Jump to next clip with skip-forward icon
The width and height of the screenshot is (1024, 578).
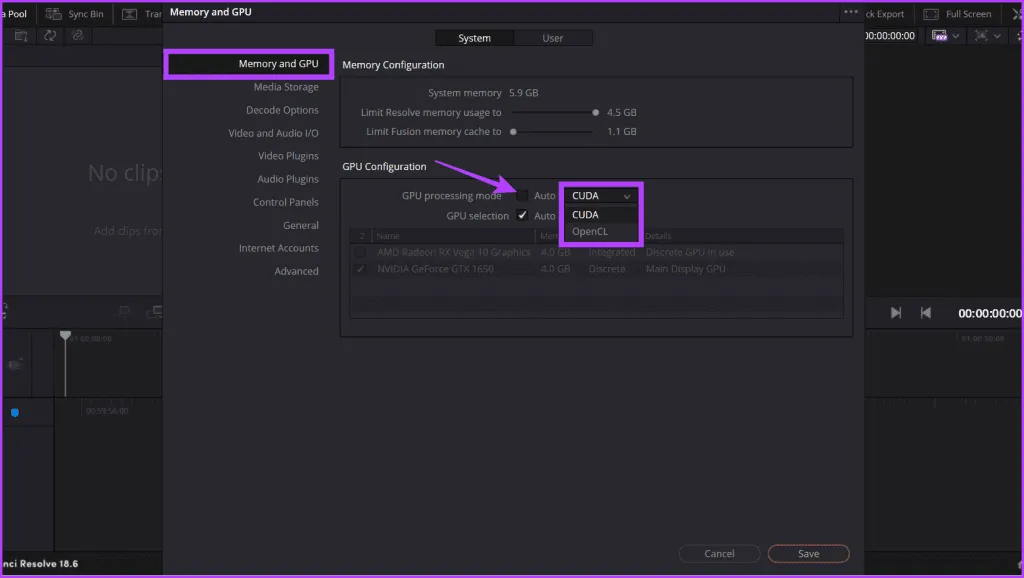896,313
